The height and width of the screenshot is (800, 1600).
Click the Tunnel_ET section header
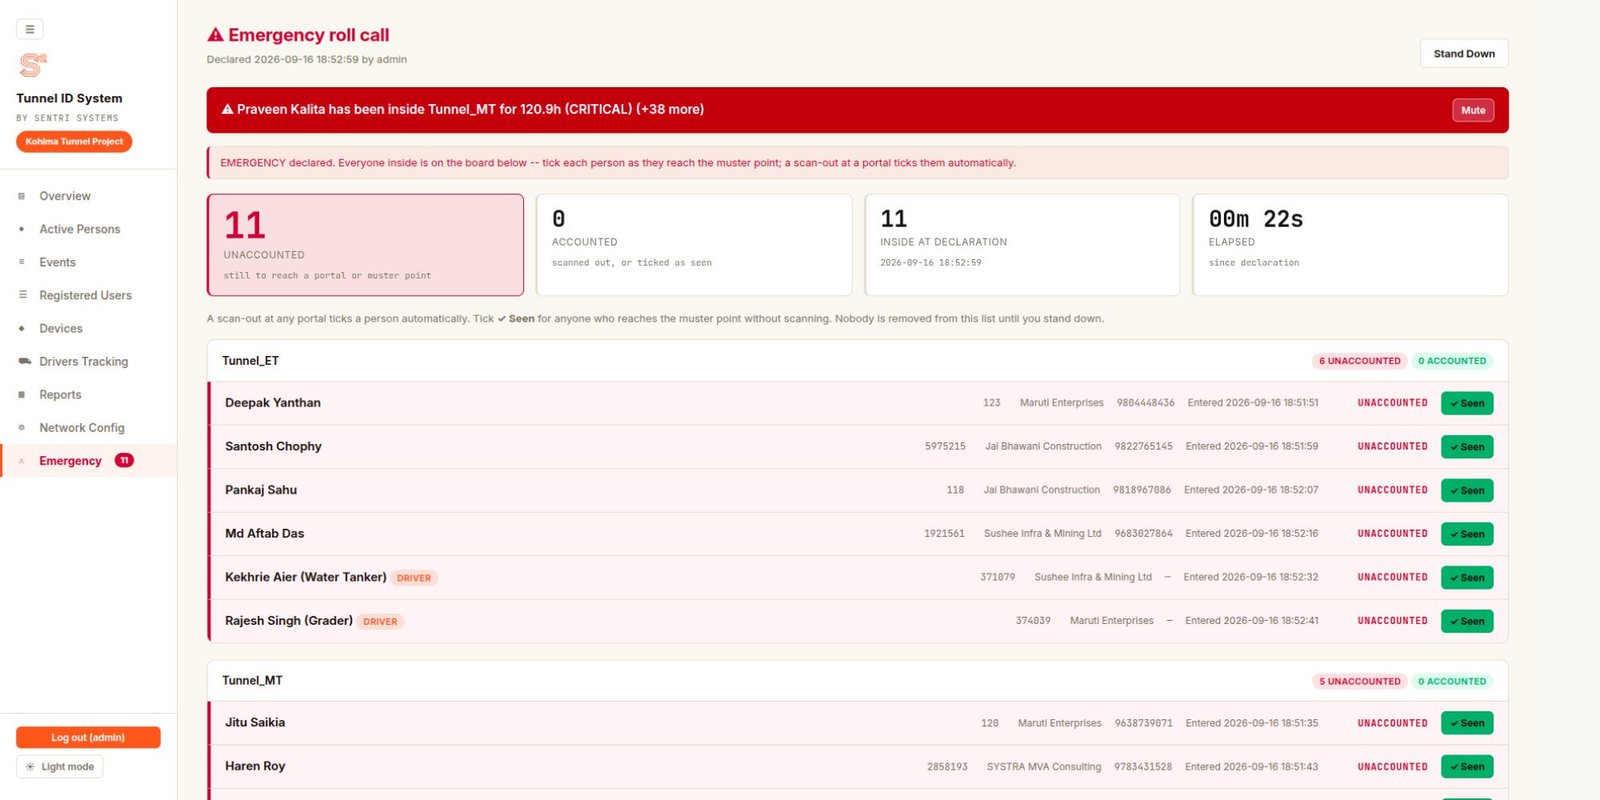coord(857,361)
